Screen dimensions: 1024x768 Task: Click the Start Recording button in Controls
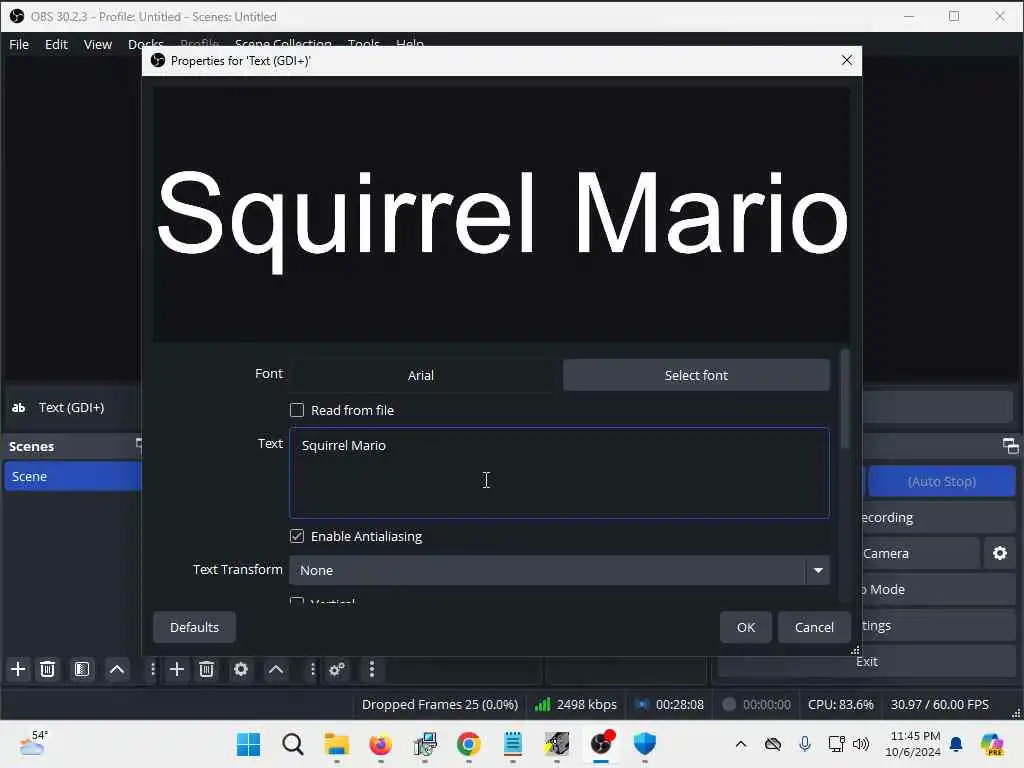[x=938, y=517]
